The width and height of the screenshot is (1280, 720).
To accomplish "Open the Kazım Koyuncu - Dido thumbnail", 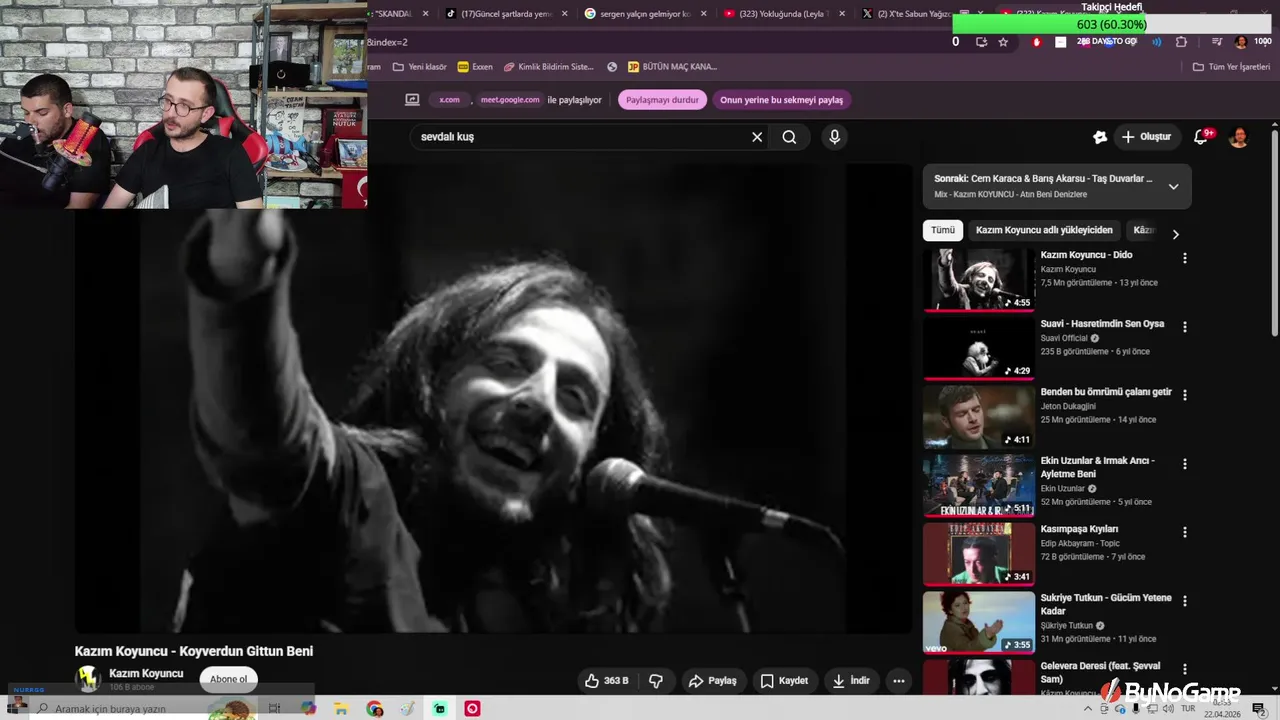I will click(x=979, y=280).
